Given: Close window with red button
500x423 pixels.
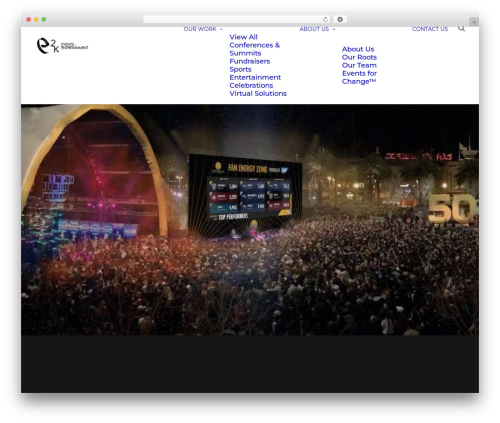Looking at the screenshot, I should tap(29, 19).
